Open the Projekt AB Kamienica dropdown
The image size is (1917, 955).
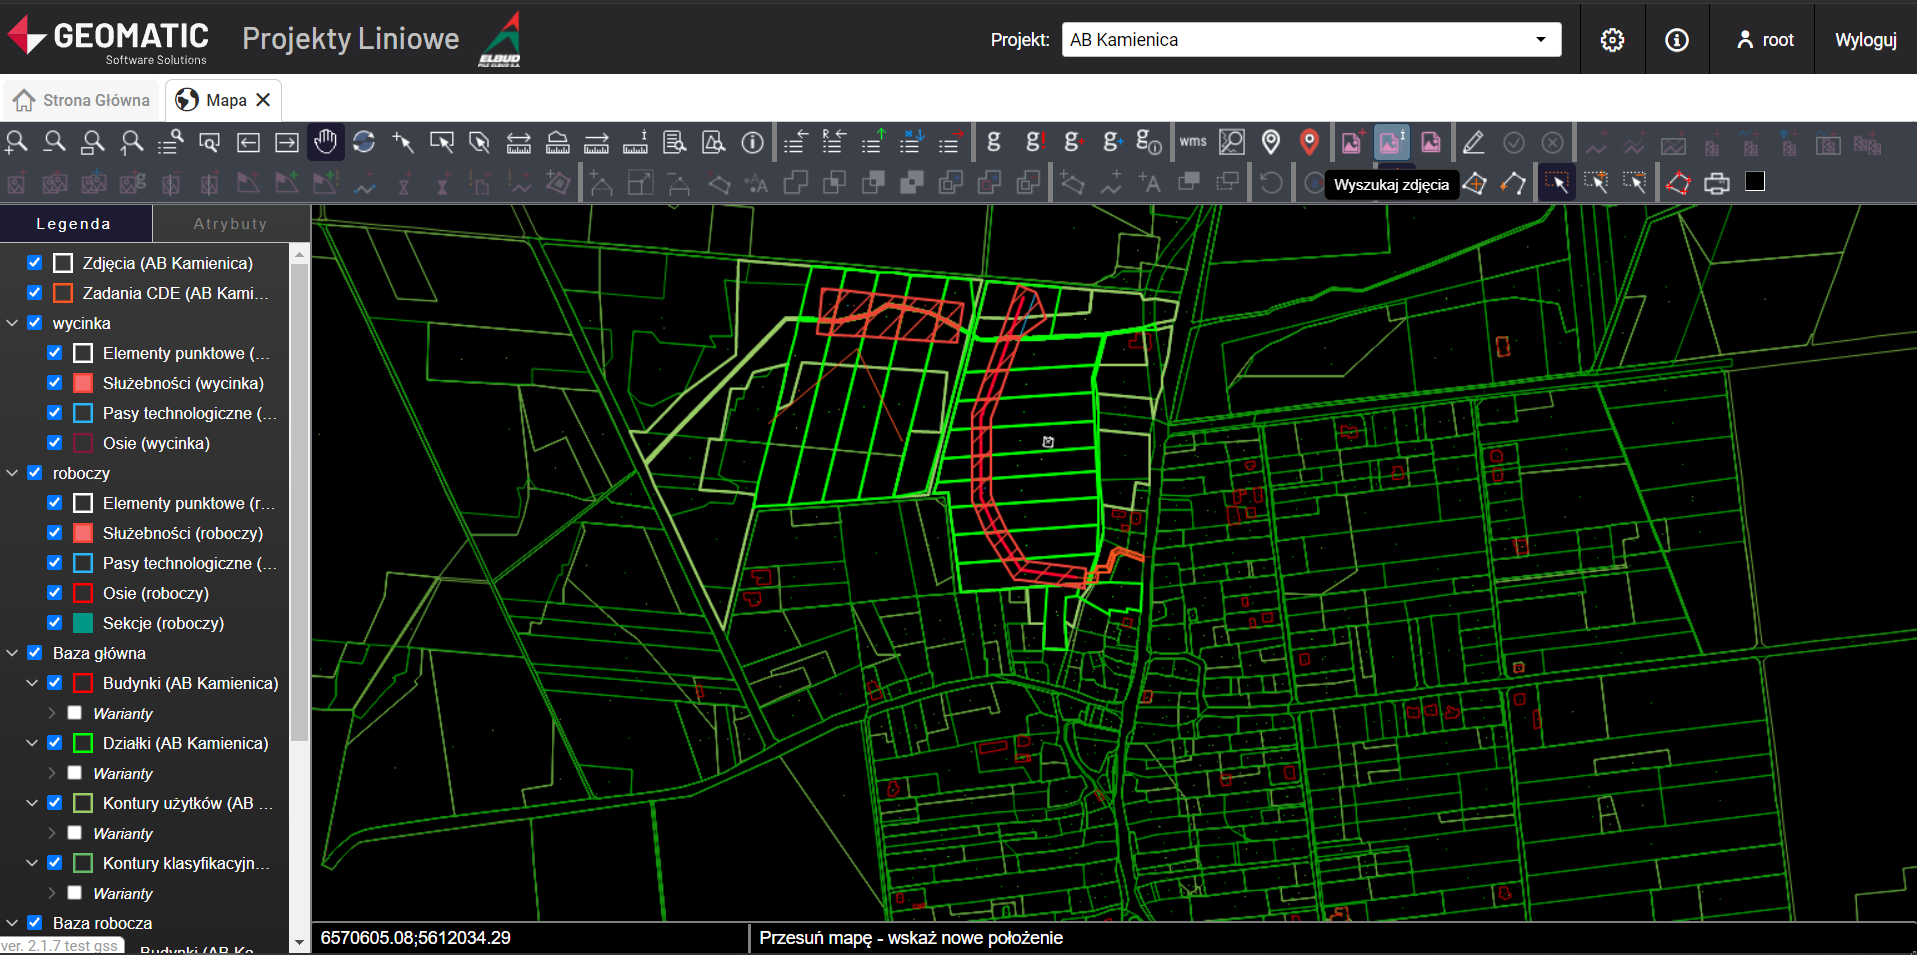coord(1310,40)
